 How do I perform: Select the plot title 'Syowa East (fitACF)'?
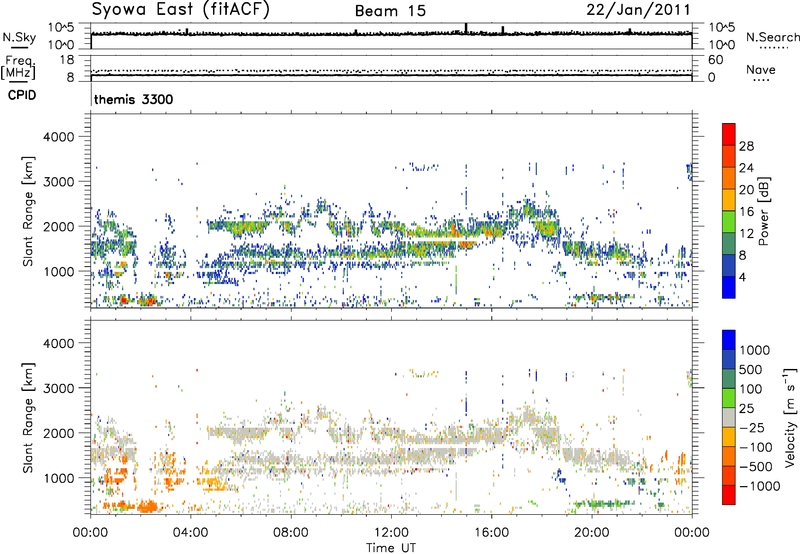[x=180, y=9]
